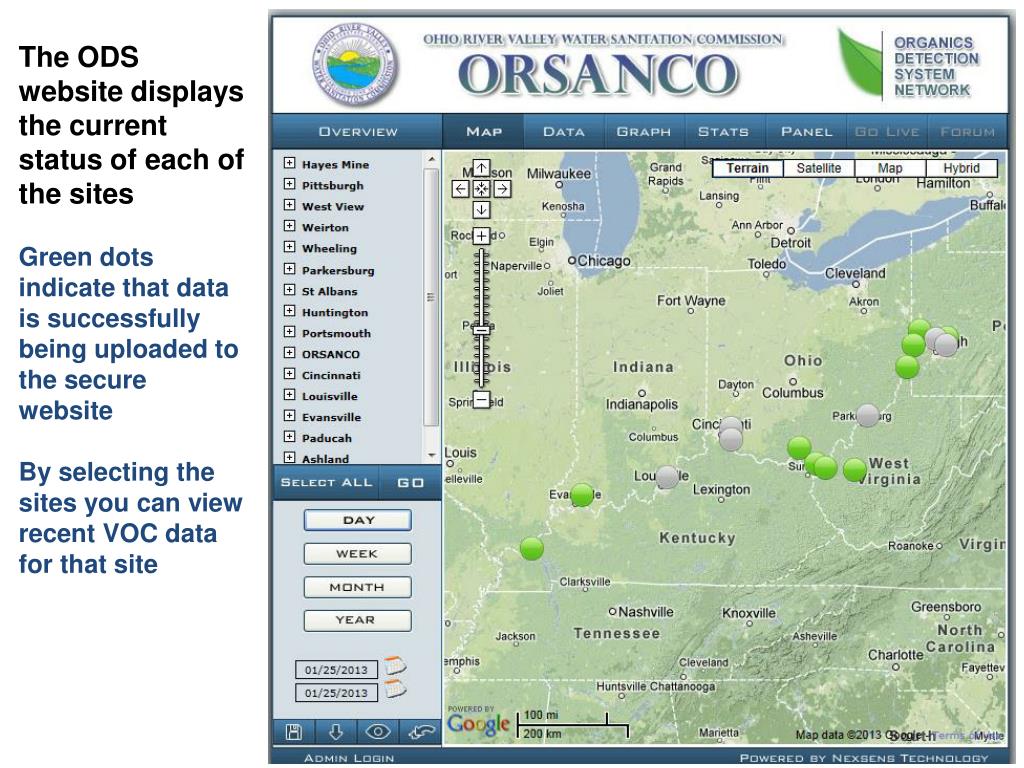Switch to the Panel tab
This screenshot has width=1024, height=768.
click(x=807, y=132)
